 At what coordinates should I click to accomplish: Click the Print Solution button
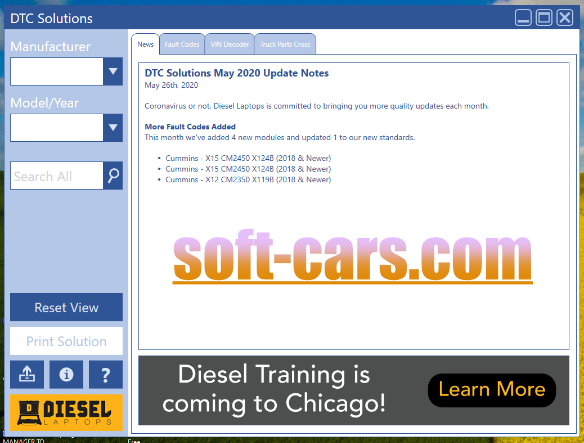66,341
